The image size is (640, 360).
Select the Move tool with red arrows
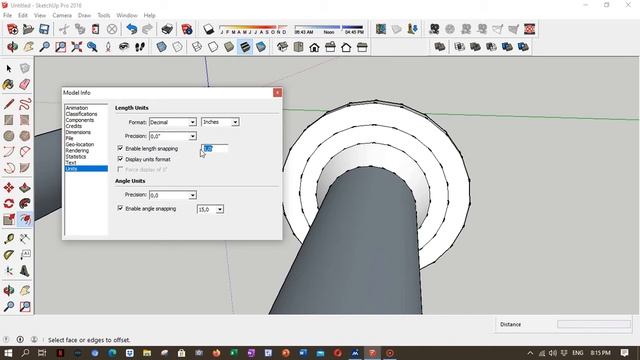pyautogui.click(x=9, y=187)
